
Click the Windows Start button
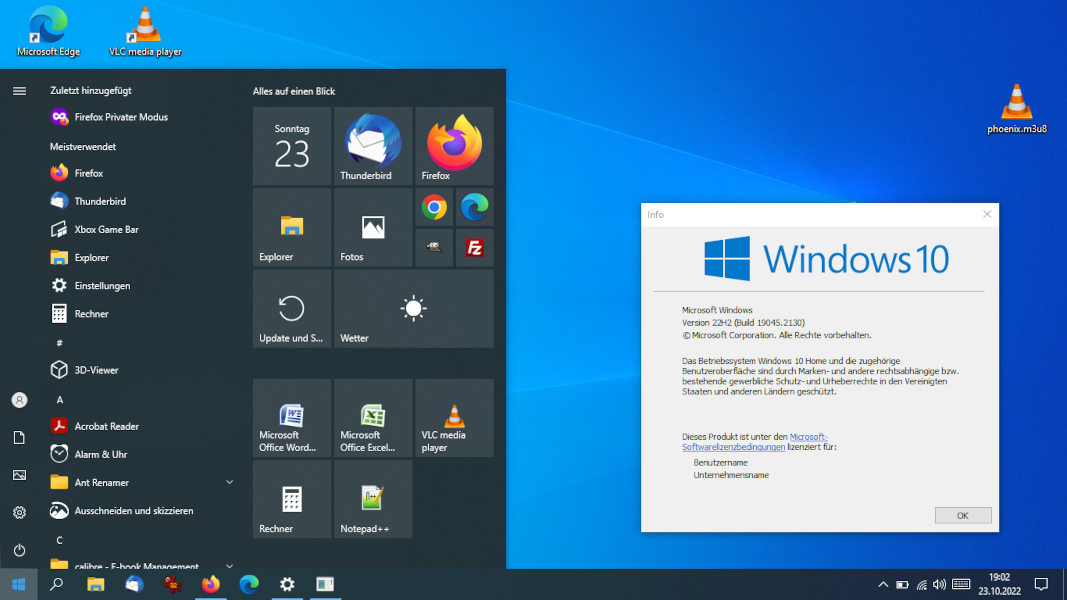[x=18, y=584]
